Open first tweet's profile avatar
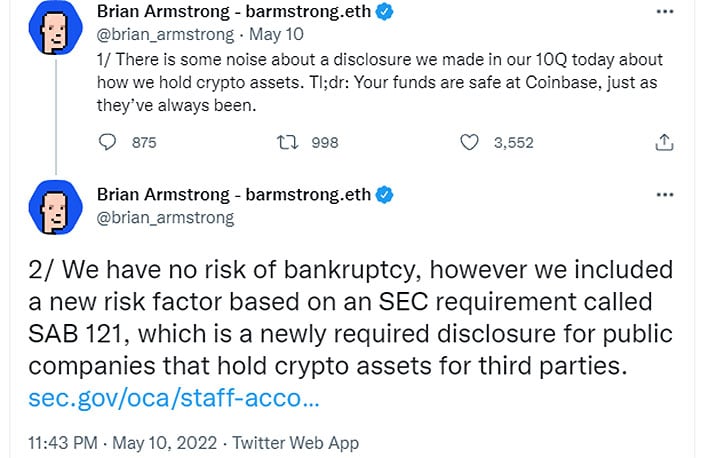 coord(56,28)
